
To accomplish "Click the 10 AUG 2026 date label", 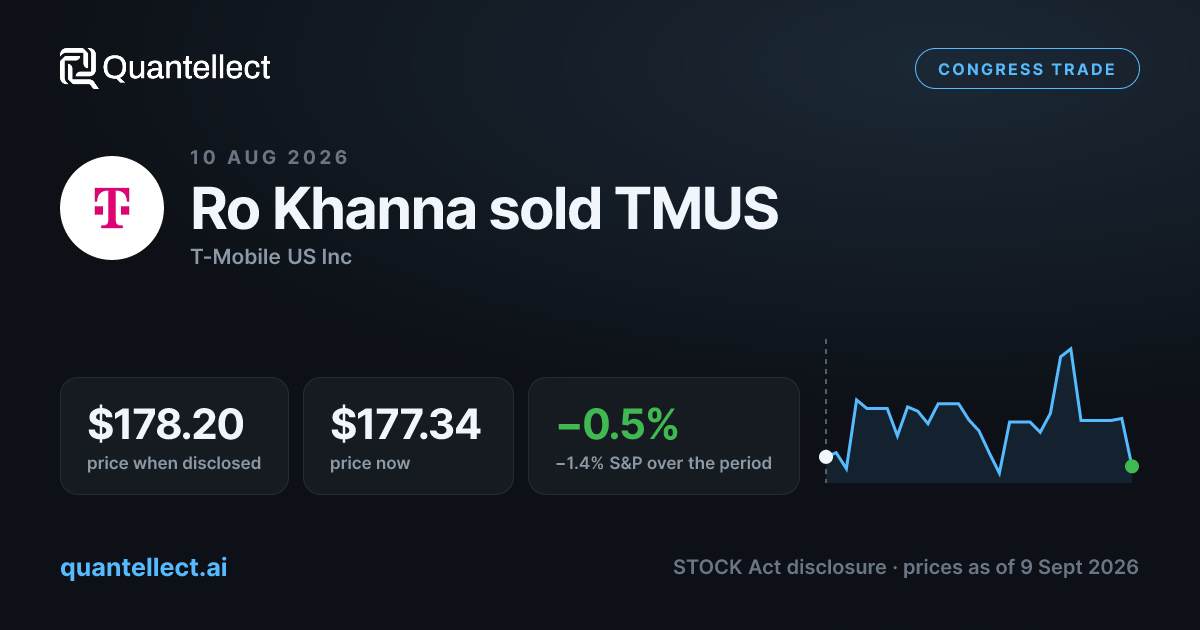I will point(270,157).
